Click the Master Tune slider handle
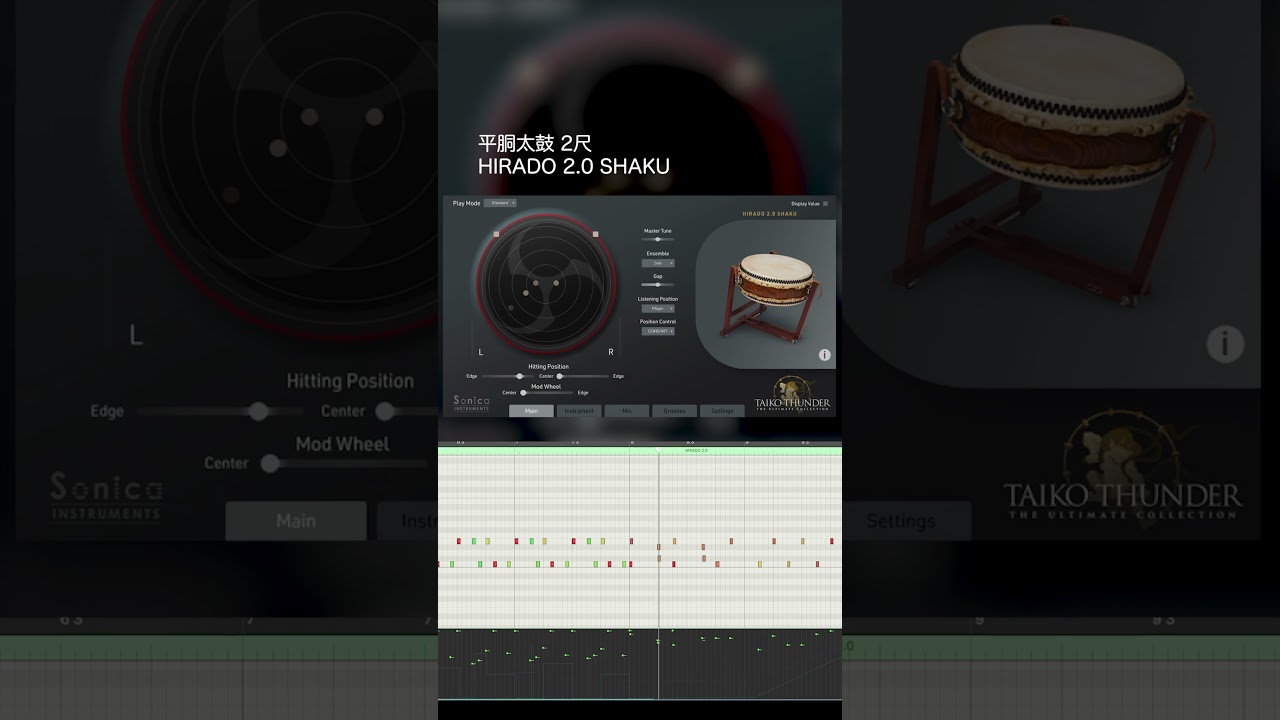 (x=657, y=239)
